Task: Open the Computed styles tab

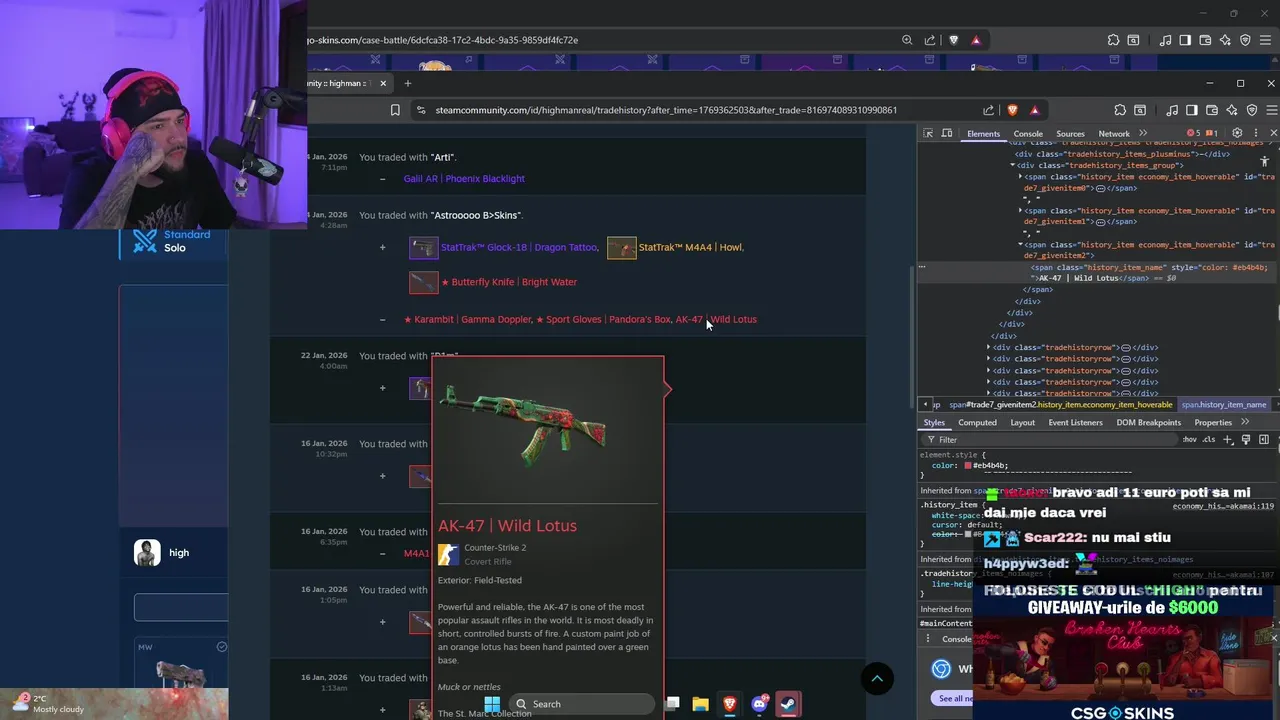Action: point(977,422)
